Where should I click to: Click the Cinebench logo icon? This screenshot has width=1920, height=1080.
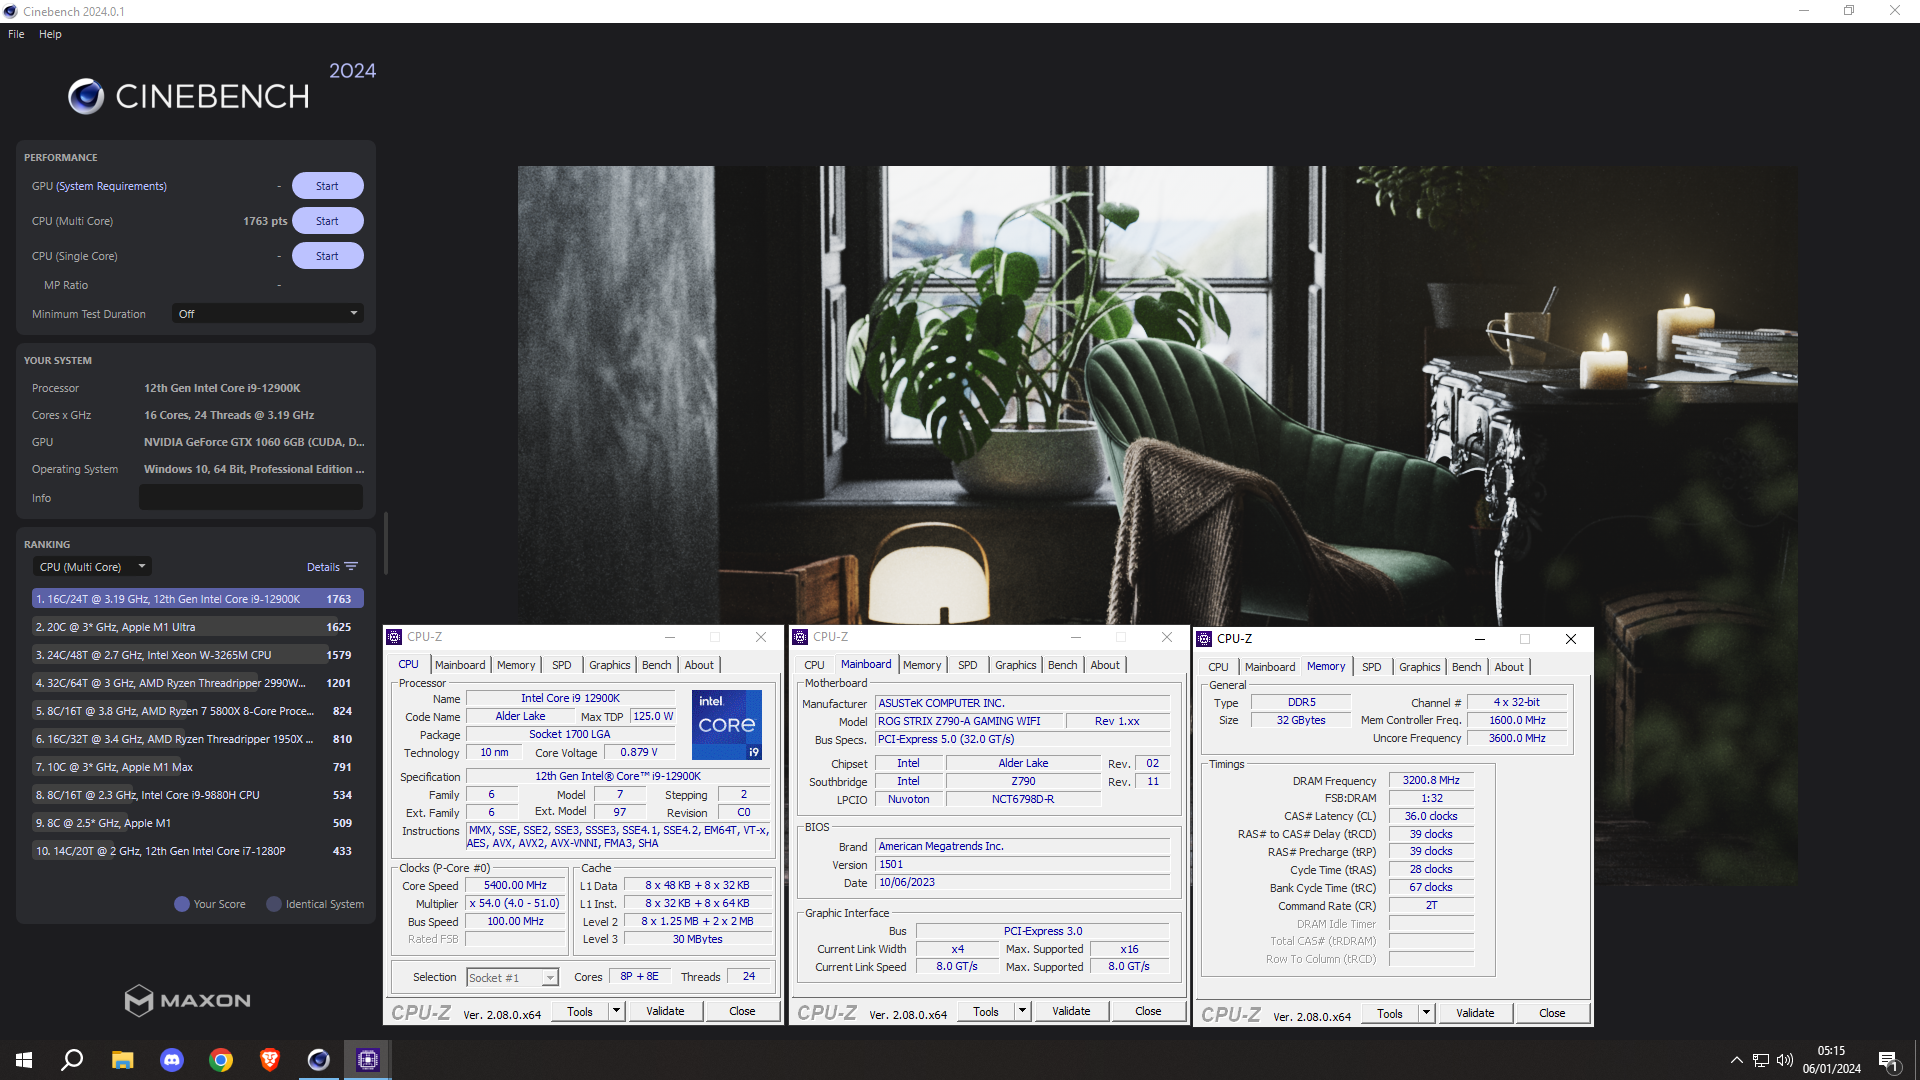pyautogui.click(x=86, y=96)
